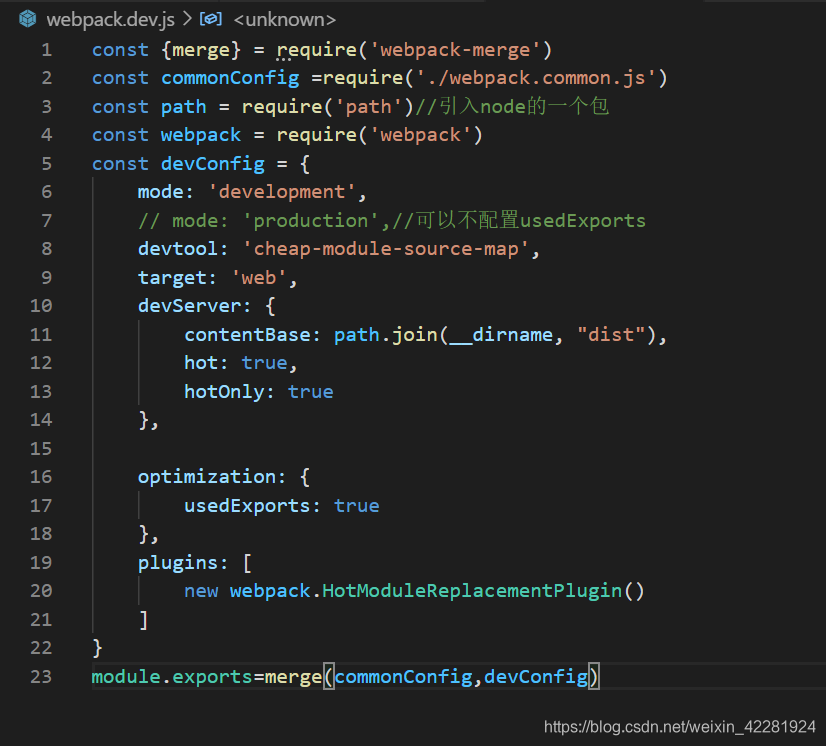Click the 'cheap-module-source-map' string
The image size is (826, 746).
click(x=386, y=249)
